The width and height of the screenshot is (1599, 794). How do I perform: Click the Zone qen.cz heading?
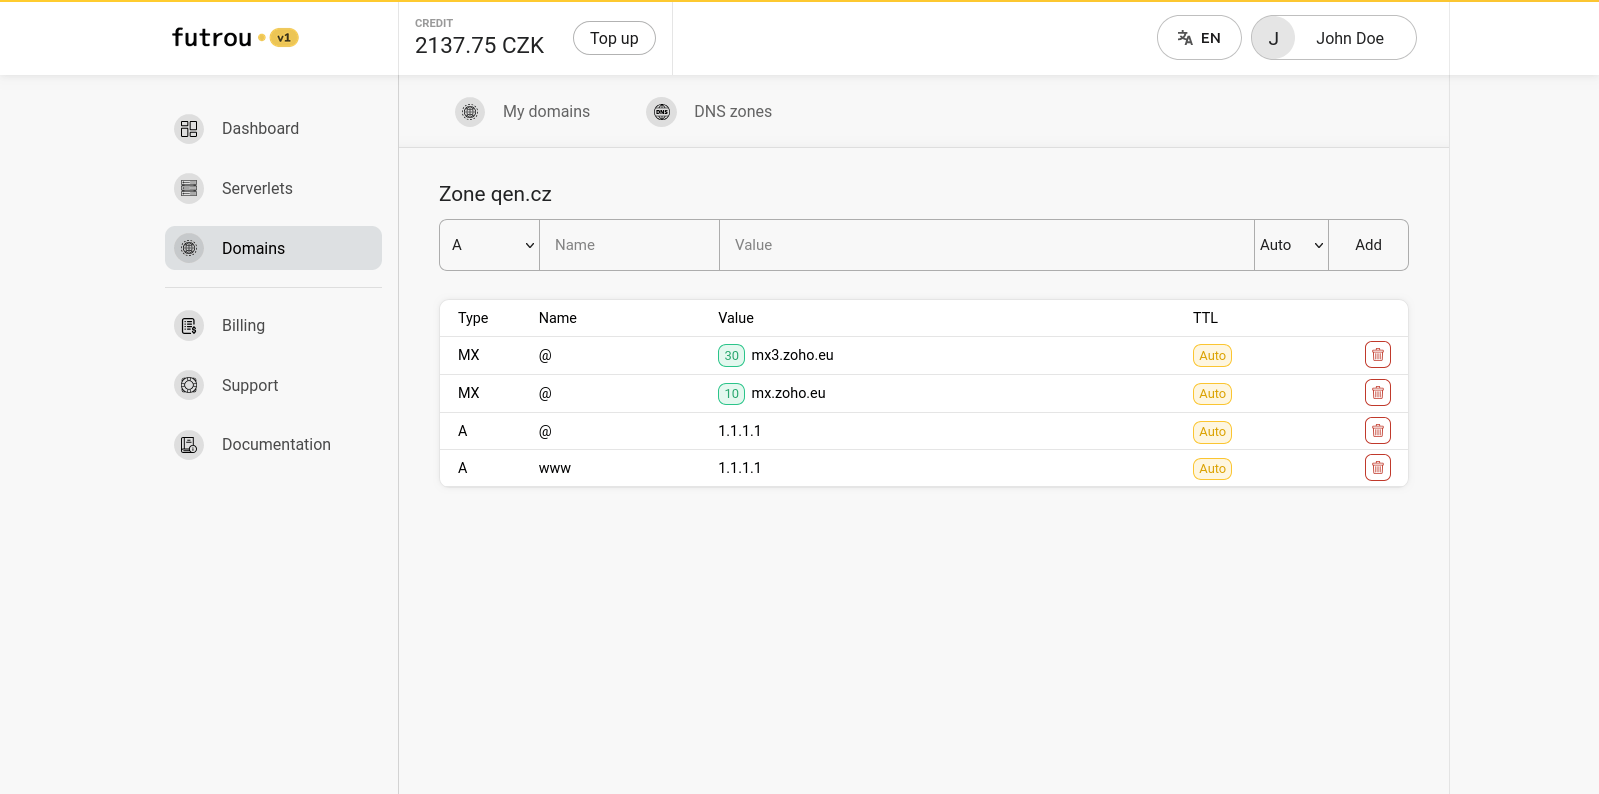[x=495, y=194]
